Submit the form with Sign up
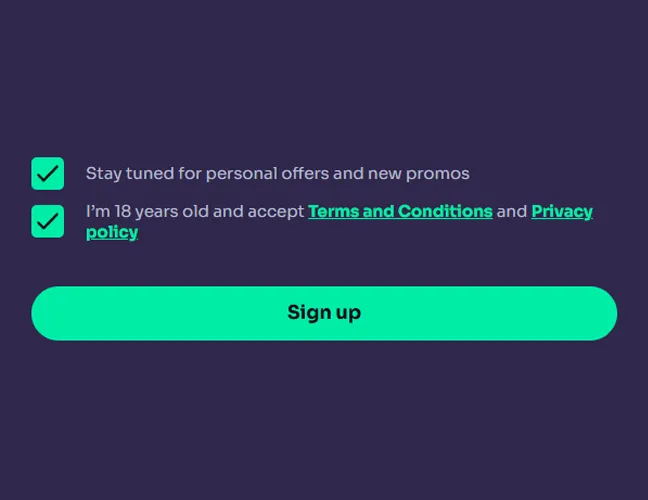648x500 pixels. tap(324, 313)
